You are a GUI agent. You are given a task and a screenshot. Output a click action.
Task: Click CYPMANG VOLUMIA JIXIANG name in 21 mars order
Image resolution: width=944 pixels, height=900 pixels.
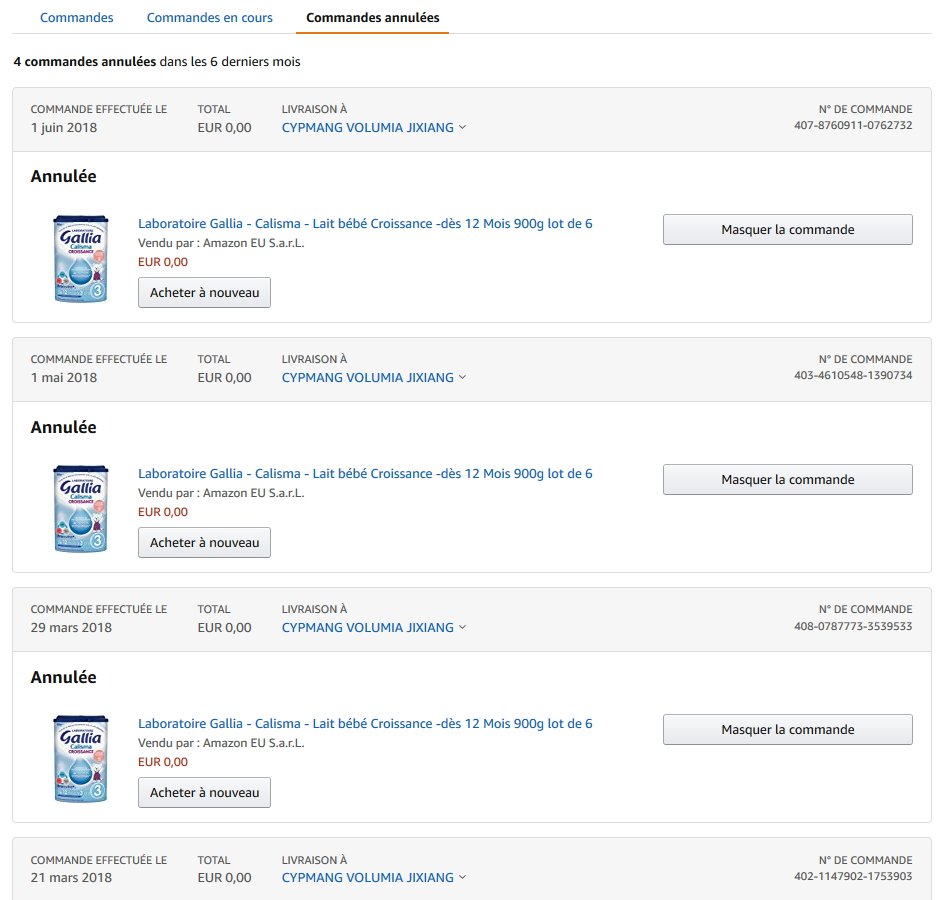[x=367, y=877]
